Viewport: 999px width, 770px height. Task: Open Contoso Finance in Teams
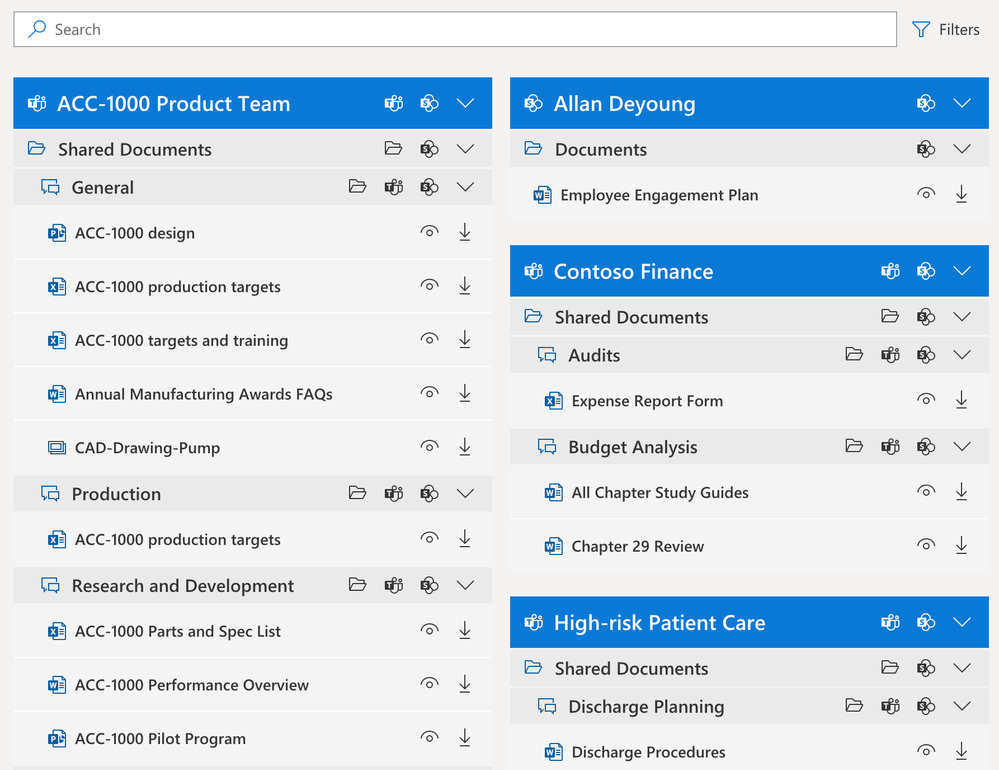click(890, 271)
